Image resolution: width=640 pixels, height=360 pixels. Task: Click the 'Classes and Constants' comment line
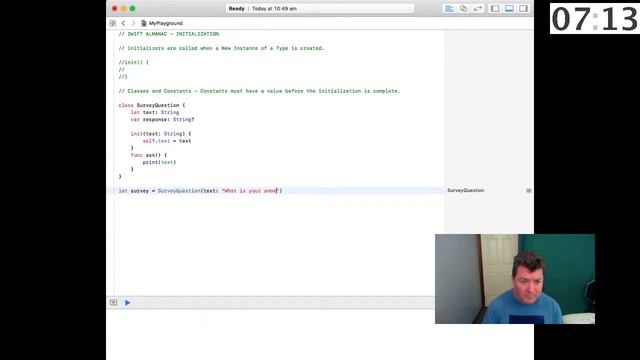pyautogui.click(x=259, y=91)
